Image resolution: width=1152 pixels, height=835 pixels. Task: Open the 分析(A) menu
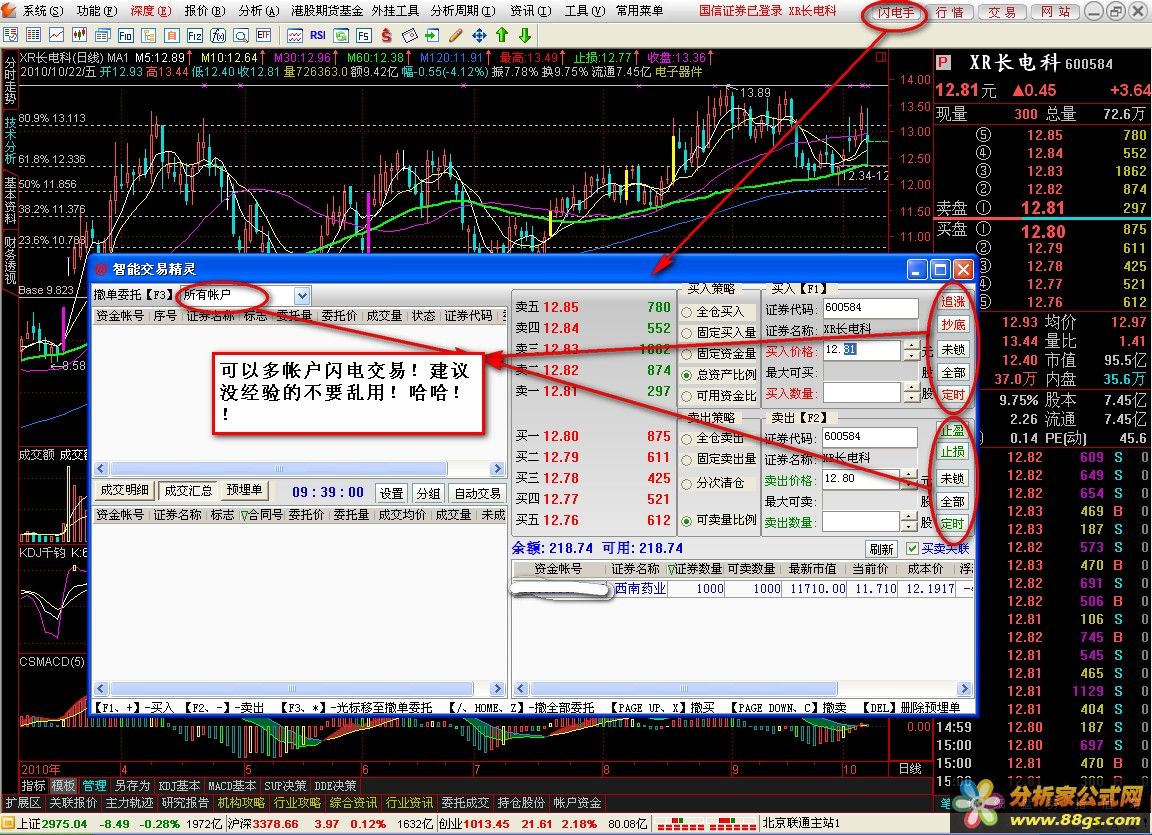(x=259, y=11)
